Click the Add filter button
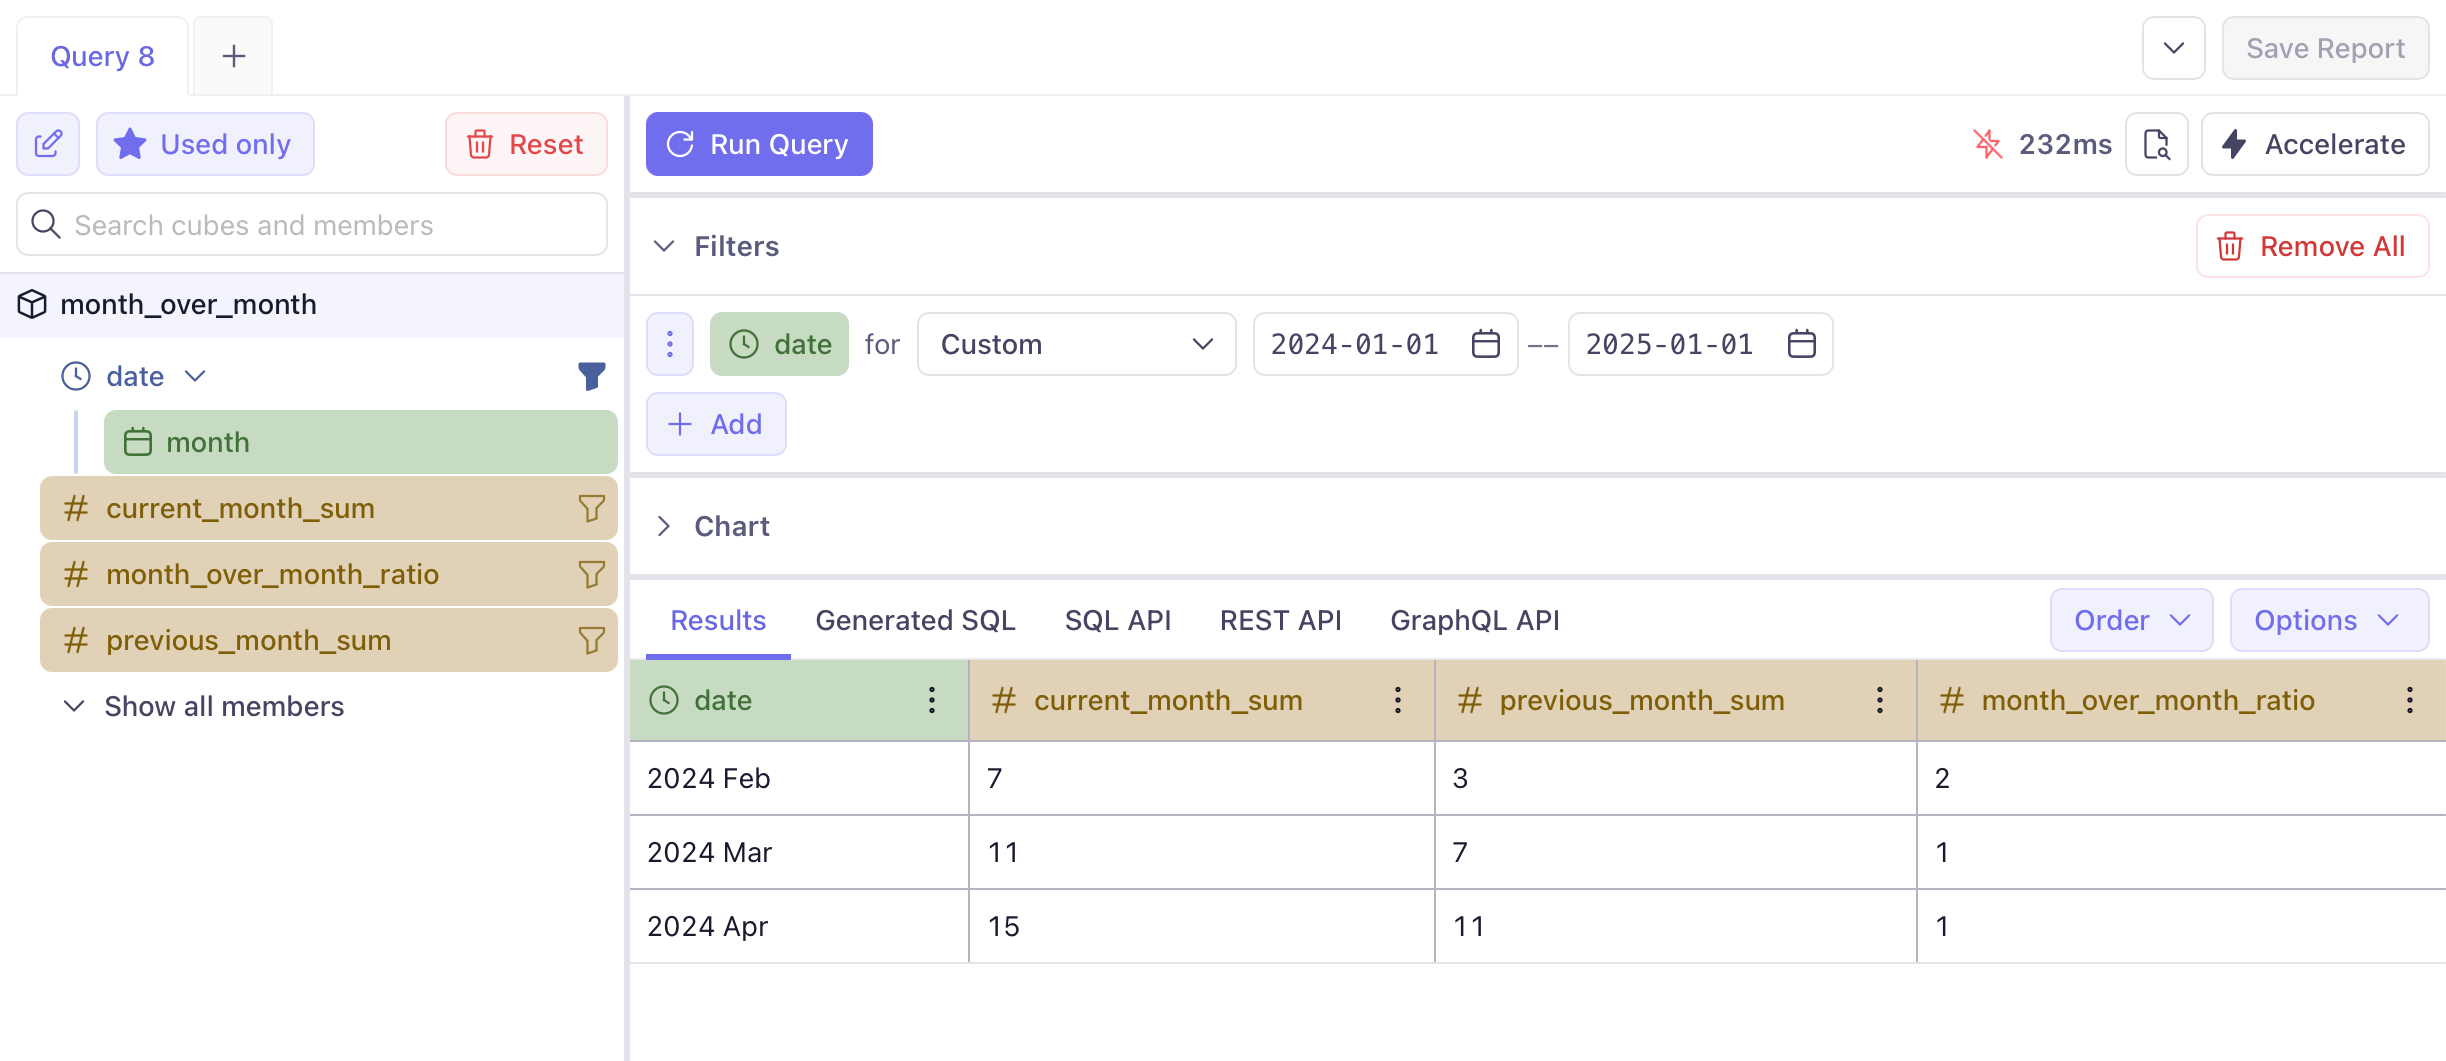2446x1061 pixels. (716, 424)
